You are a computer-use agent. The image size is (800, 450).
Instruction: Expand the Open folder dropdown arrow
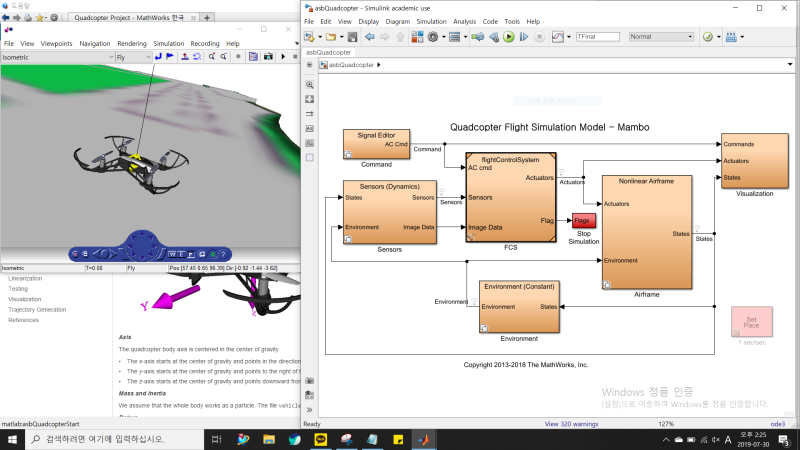[341, 37]
